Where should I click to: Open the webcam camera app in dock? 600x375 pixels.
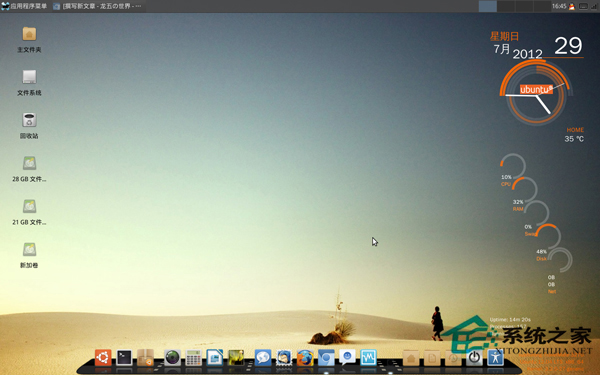coord(172,358)
